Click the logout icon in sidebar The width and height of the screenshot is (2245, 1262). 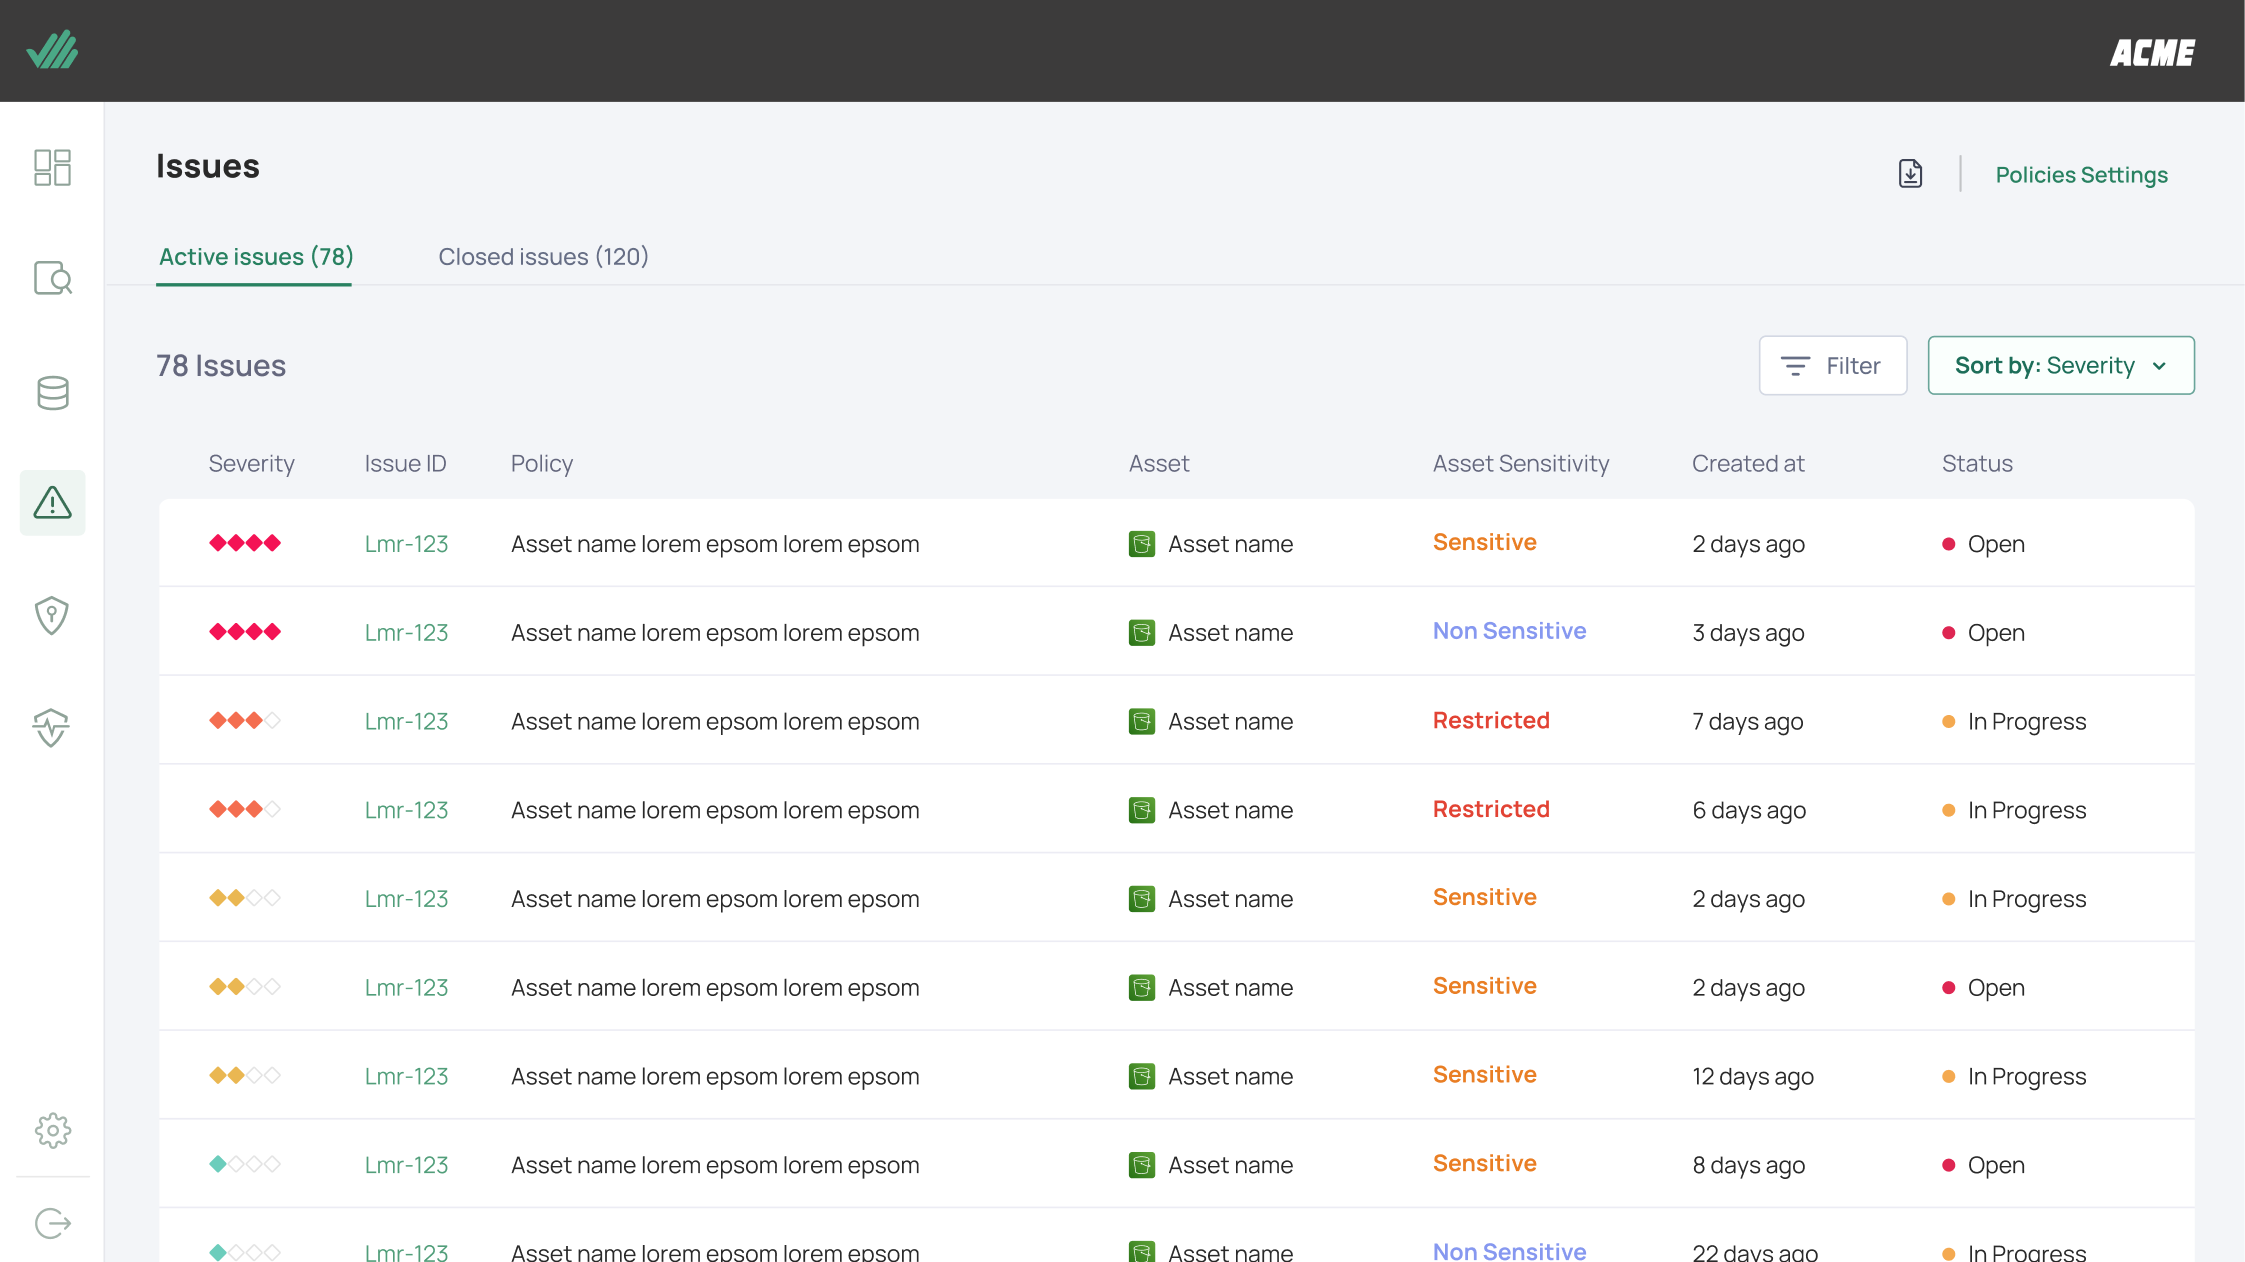[53, 1223]
